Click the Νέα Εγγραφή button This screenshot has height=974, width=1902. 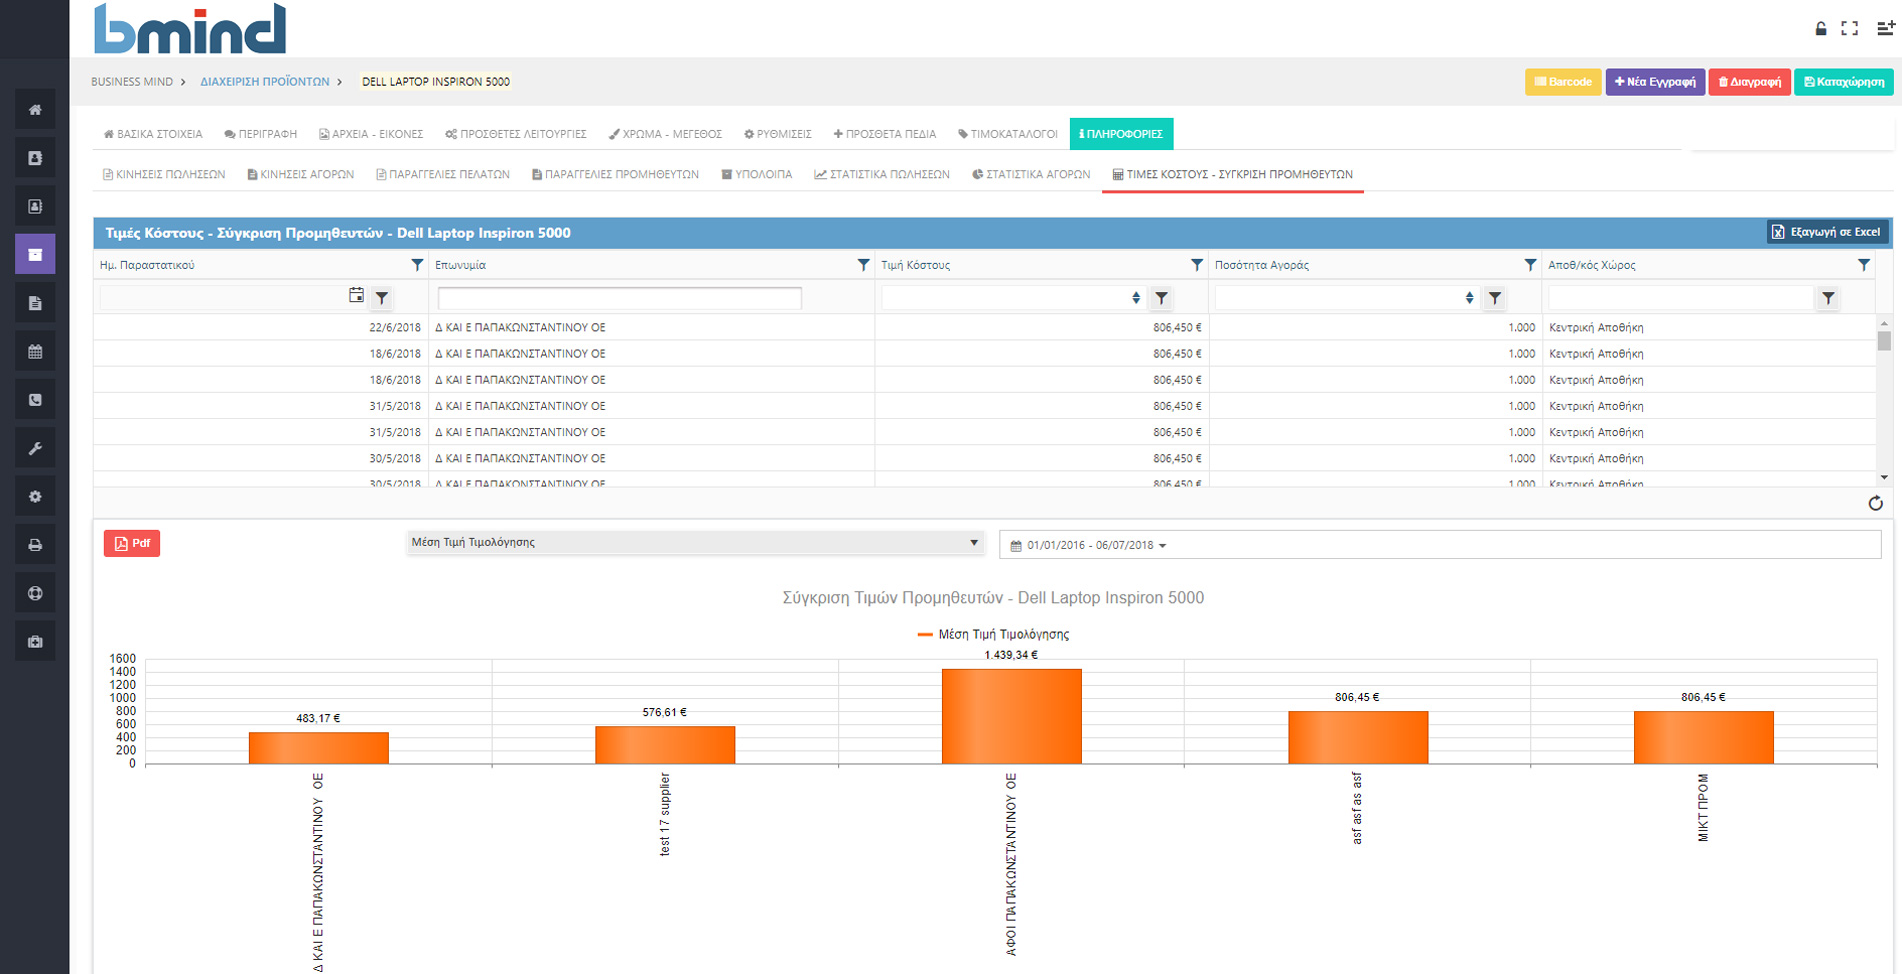(1655, 82)
